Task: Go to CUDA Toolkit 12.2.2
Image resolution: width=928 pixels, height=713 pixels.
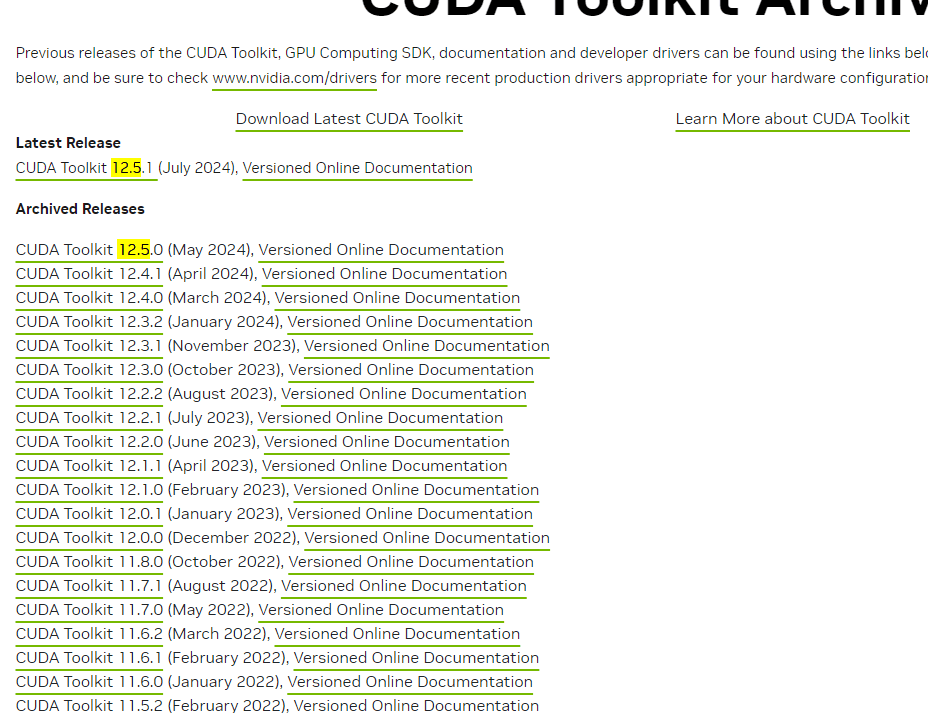Action: tap(89, 393)
